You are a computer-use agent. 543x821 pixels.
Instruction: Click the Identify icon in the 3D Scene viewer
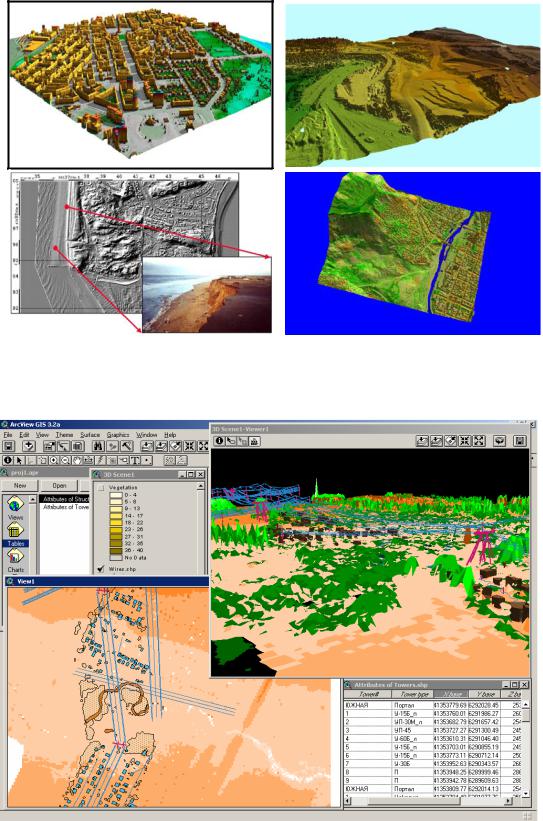[219, 441]
